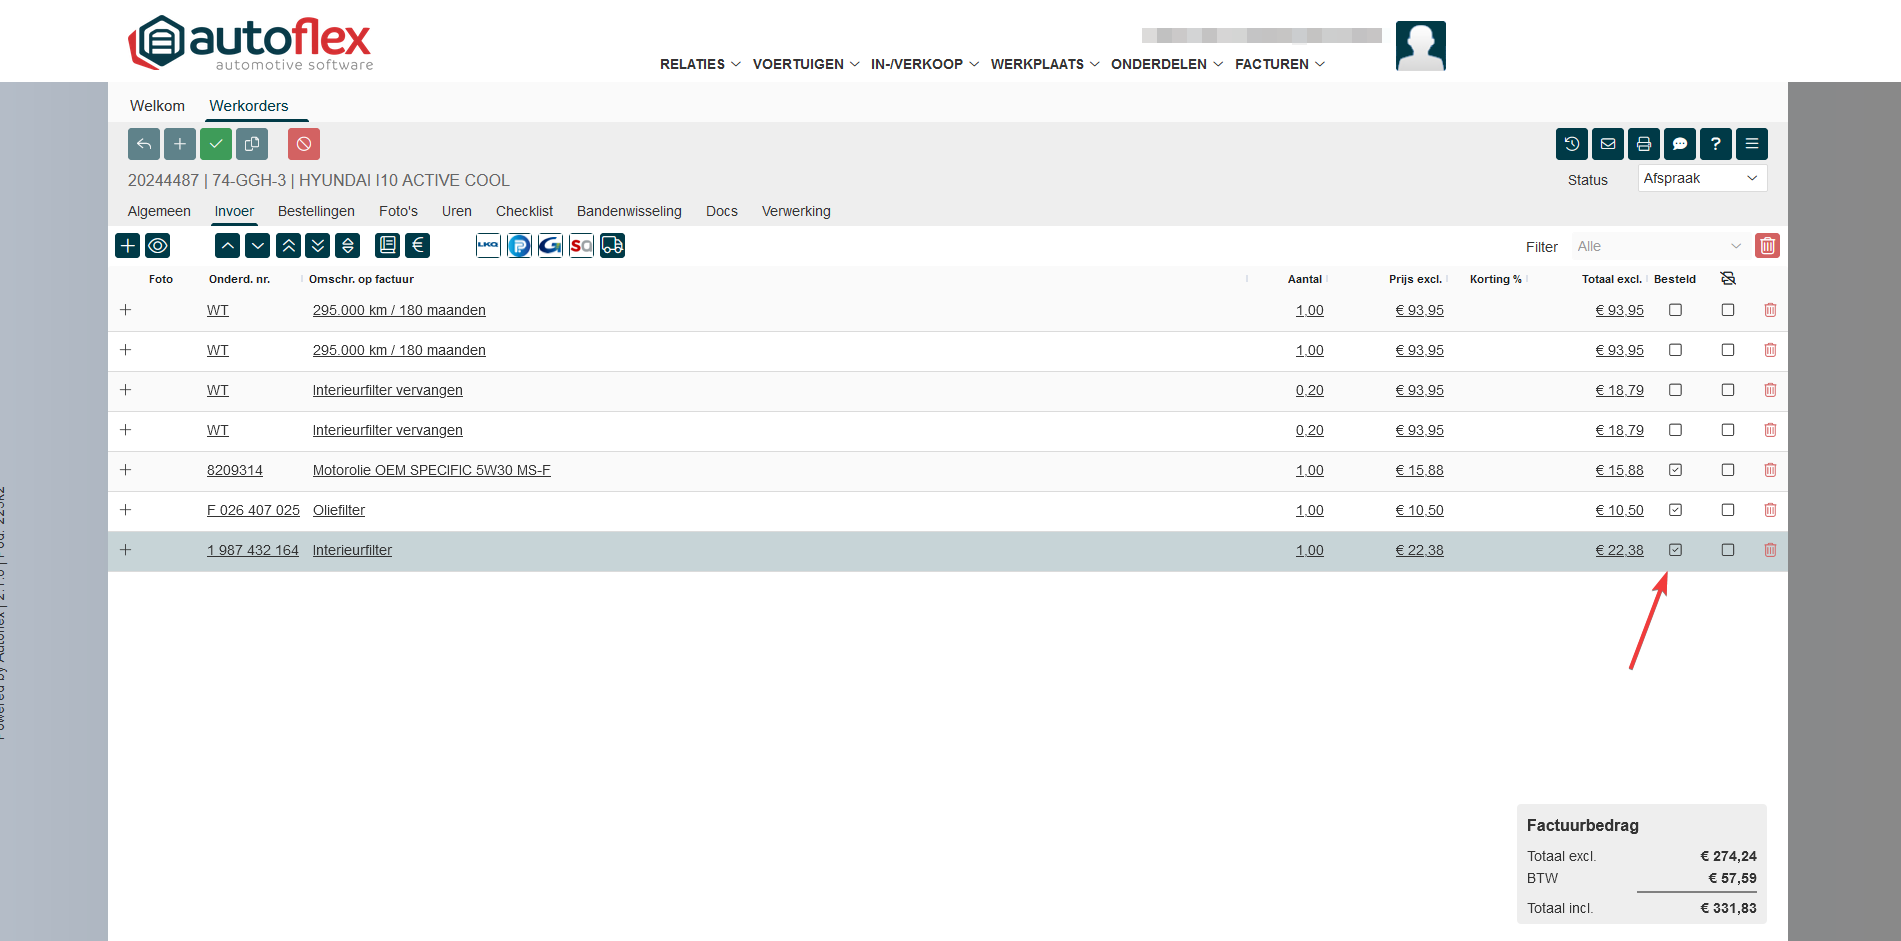Click the part number 8209314 link

[x=235, y=470]
